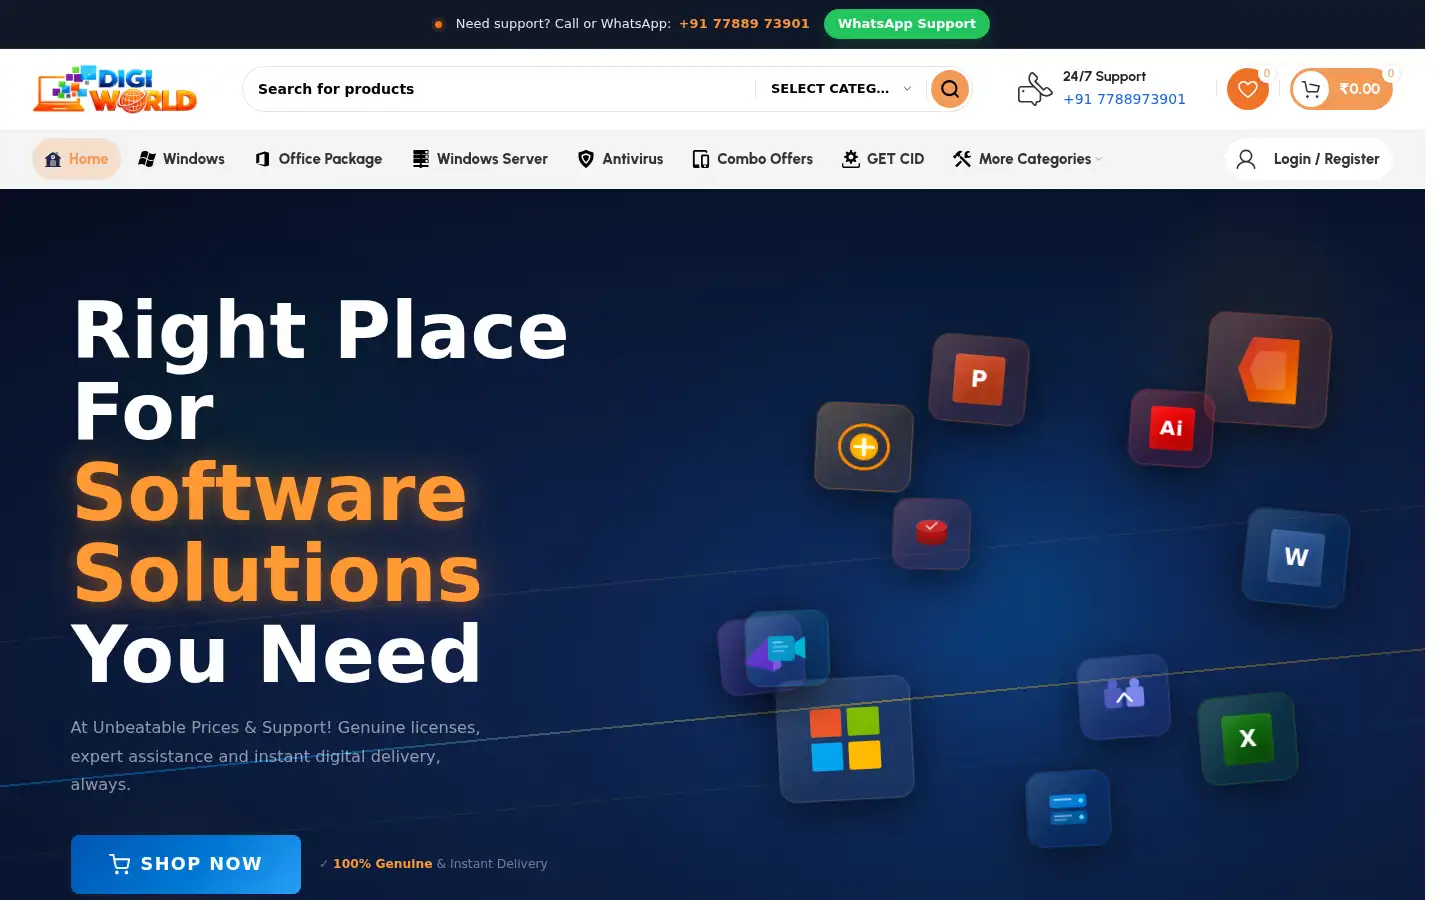This screenshot has height=900, width=1440.
Task: Click the Adobe Illustrator Ai tile
Action: click(x=1171, y=428)
